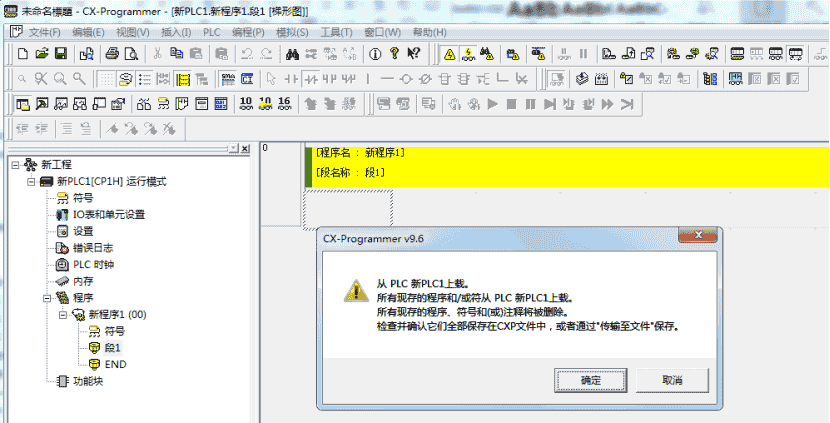Click the Work Online yellow warning icon
Screen dimensions: 830x423
click(449, 53)
